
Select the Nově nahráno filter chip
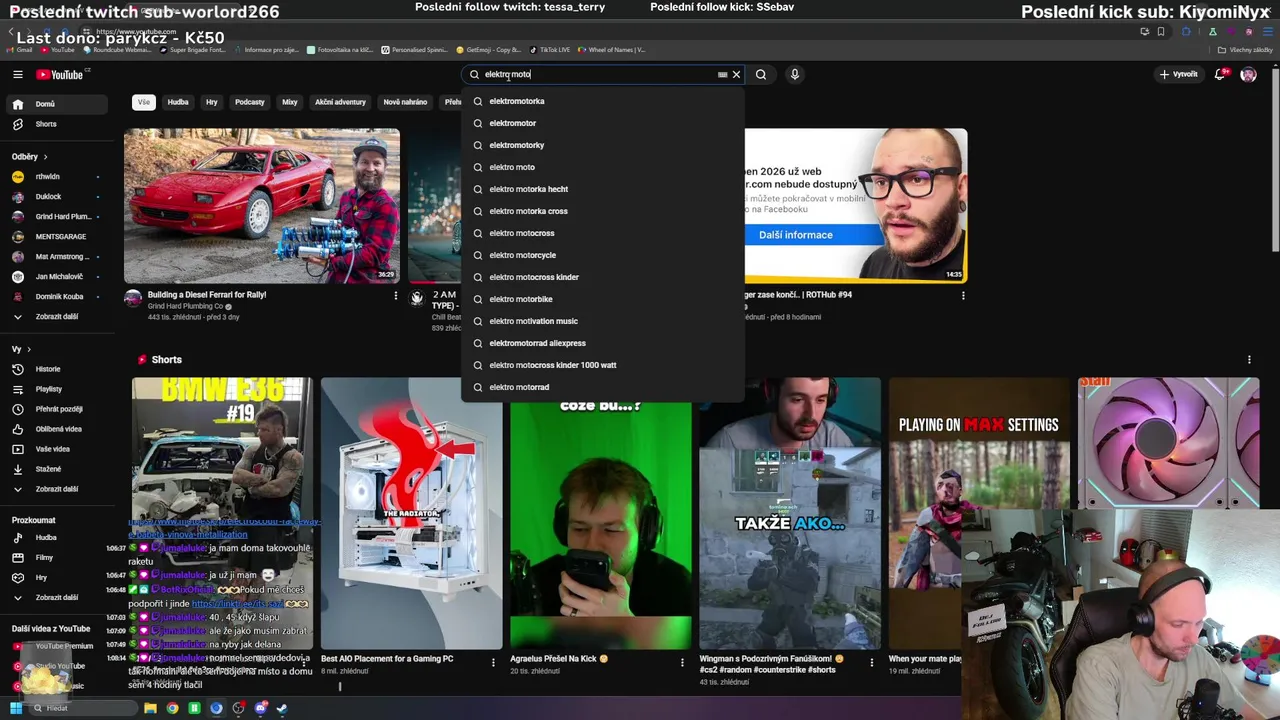(x=405, y=102)
